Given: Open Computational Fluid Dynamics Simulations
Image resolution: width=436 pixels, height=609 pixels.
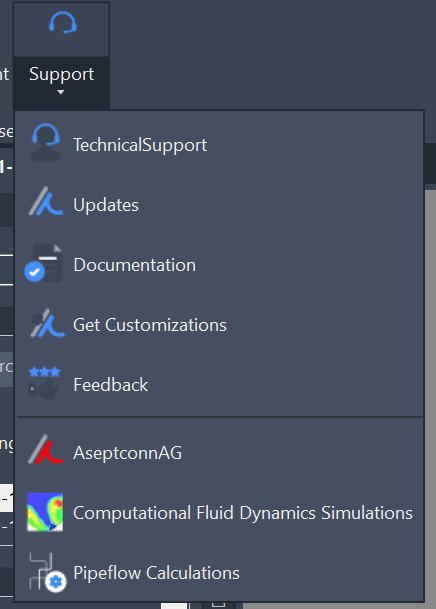Looking at the screenshot, I should pyautogui.click(x=219, y=513).
